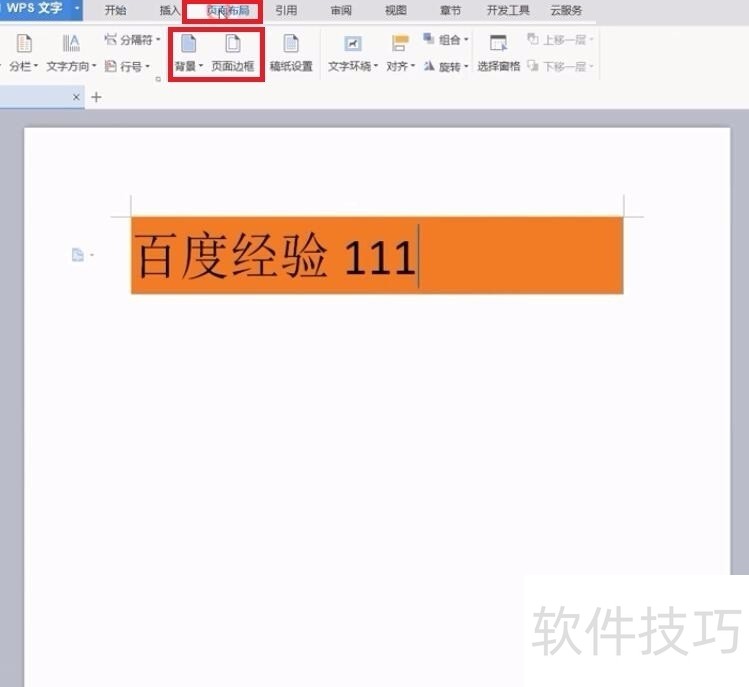This screenshot has width=749, height=687.
Task: Click the 上移一层 bring forward button
Action: [x=560, y=40]
